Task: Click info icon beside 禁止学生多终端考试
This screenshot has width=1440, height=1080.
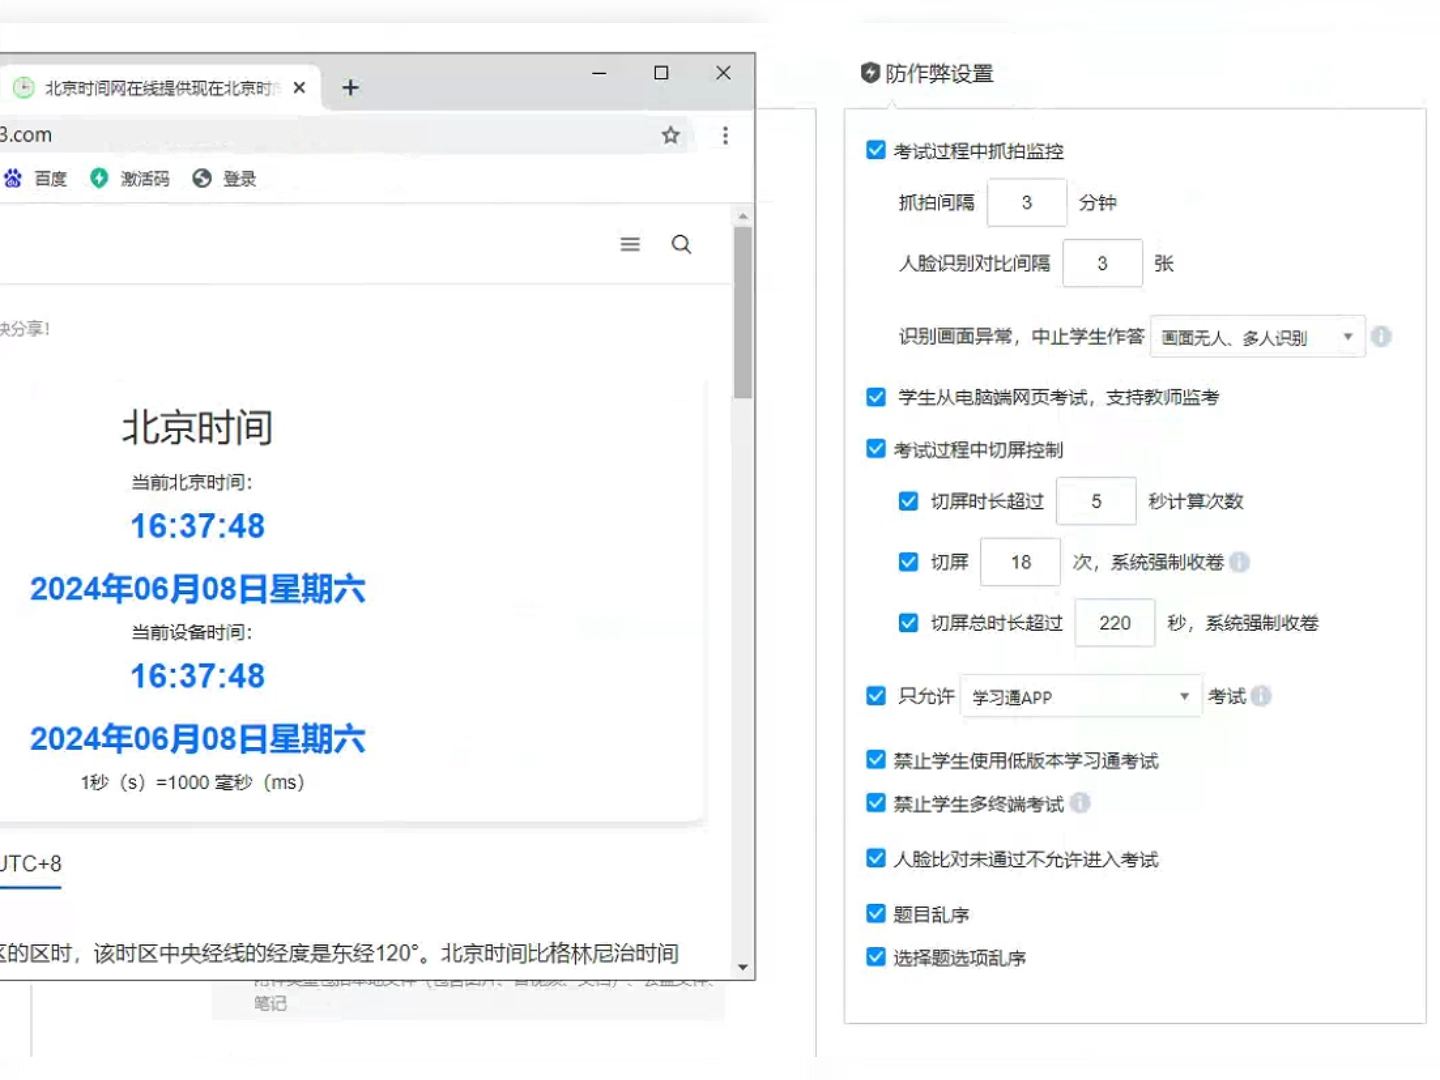Action: tap(1080, 803)
